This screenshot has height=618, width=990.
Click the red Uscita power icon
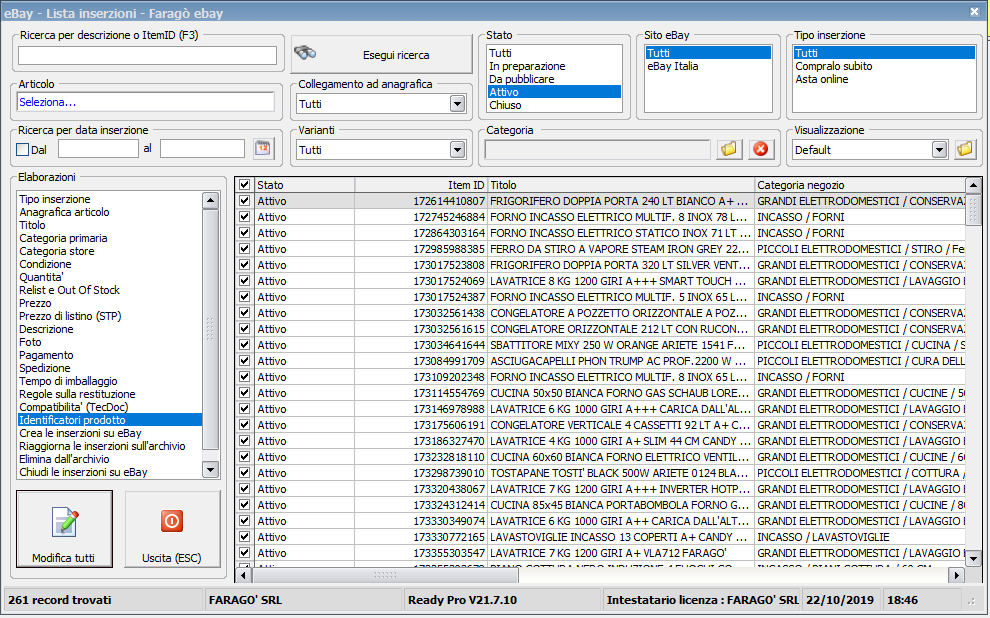pos(171,521)
